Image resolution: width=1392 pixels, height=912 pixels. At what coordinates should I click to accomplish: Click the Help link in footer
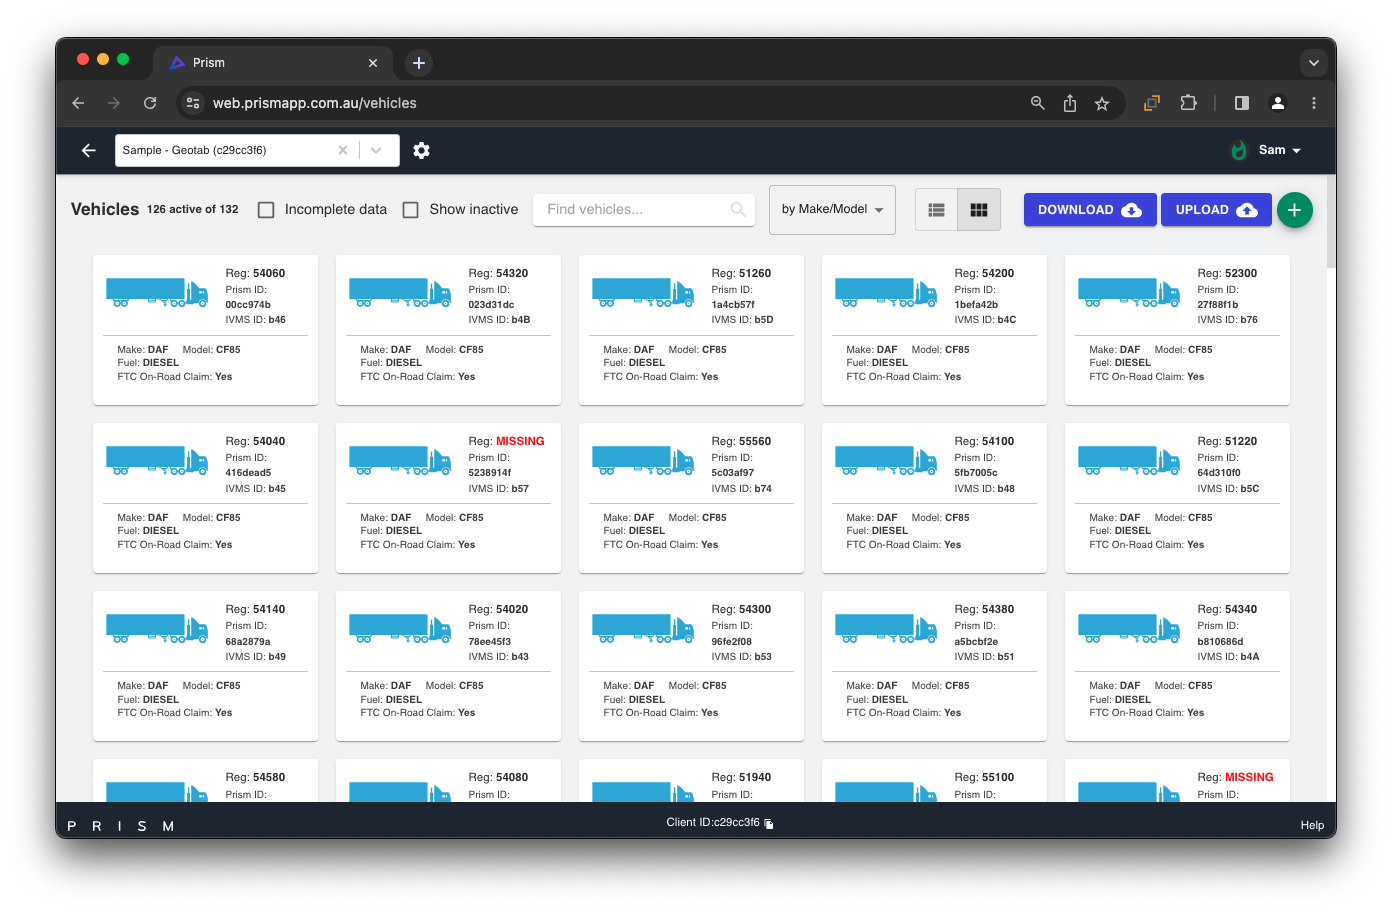1312,825
